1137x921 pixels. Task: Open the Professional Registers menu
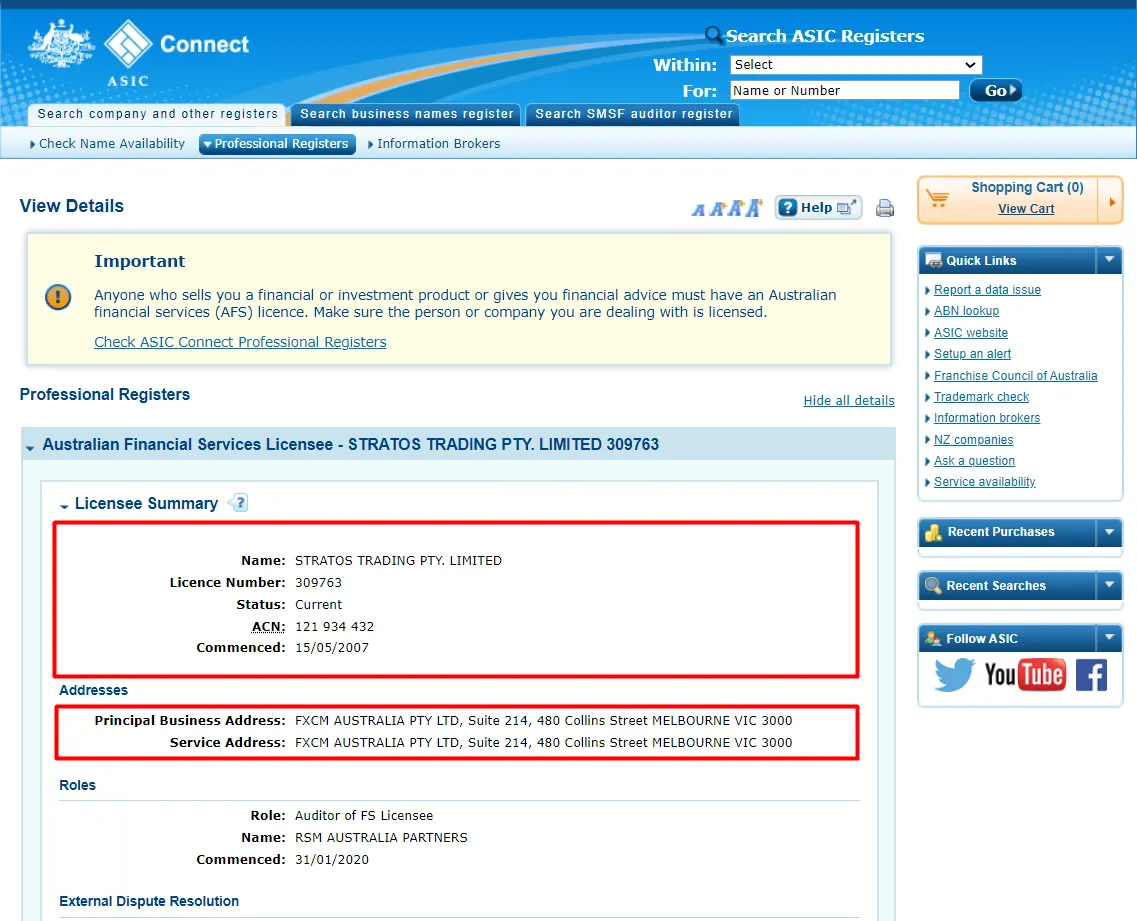[x=277, y=144]
